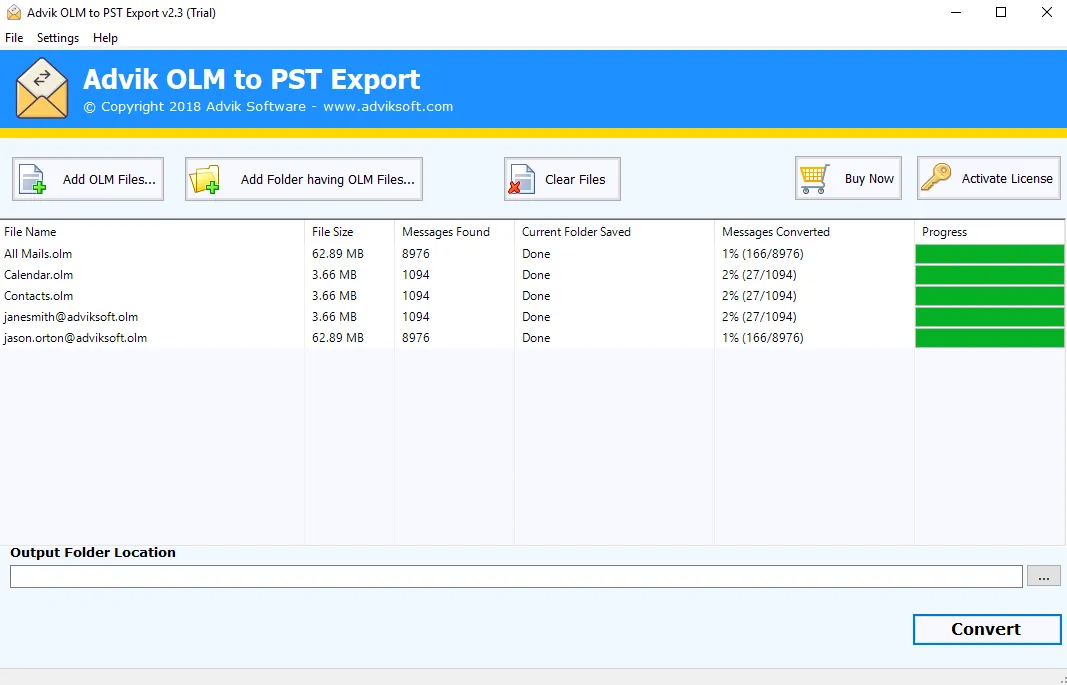Click the green progress bar for Contacts.olm

click(x=989, y=296)
